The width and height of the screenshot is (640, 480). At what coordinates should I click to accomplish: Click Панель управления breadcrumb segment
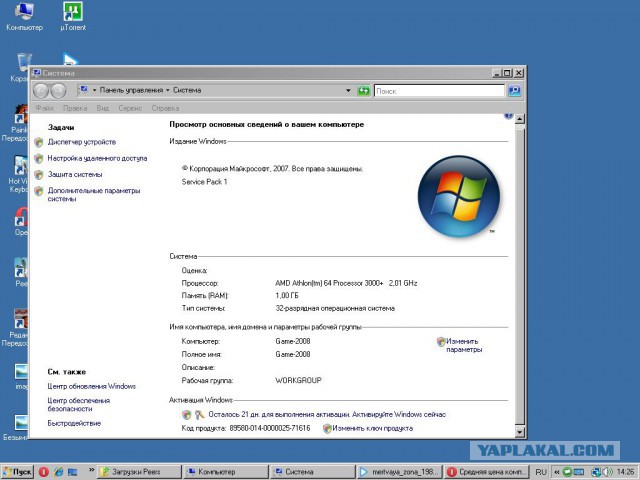(x=131, y=90)
